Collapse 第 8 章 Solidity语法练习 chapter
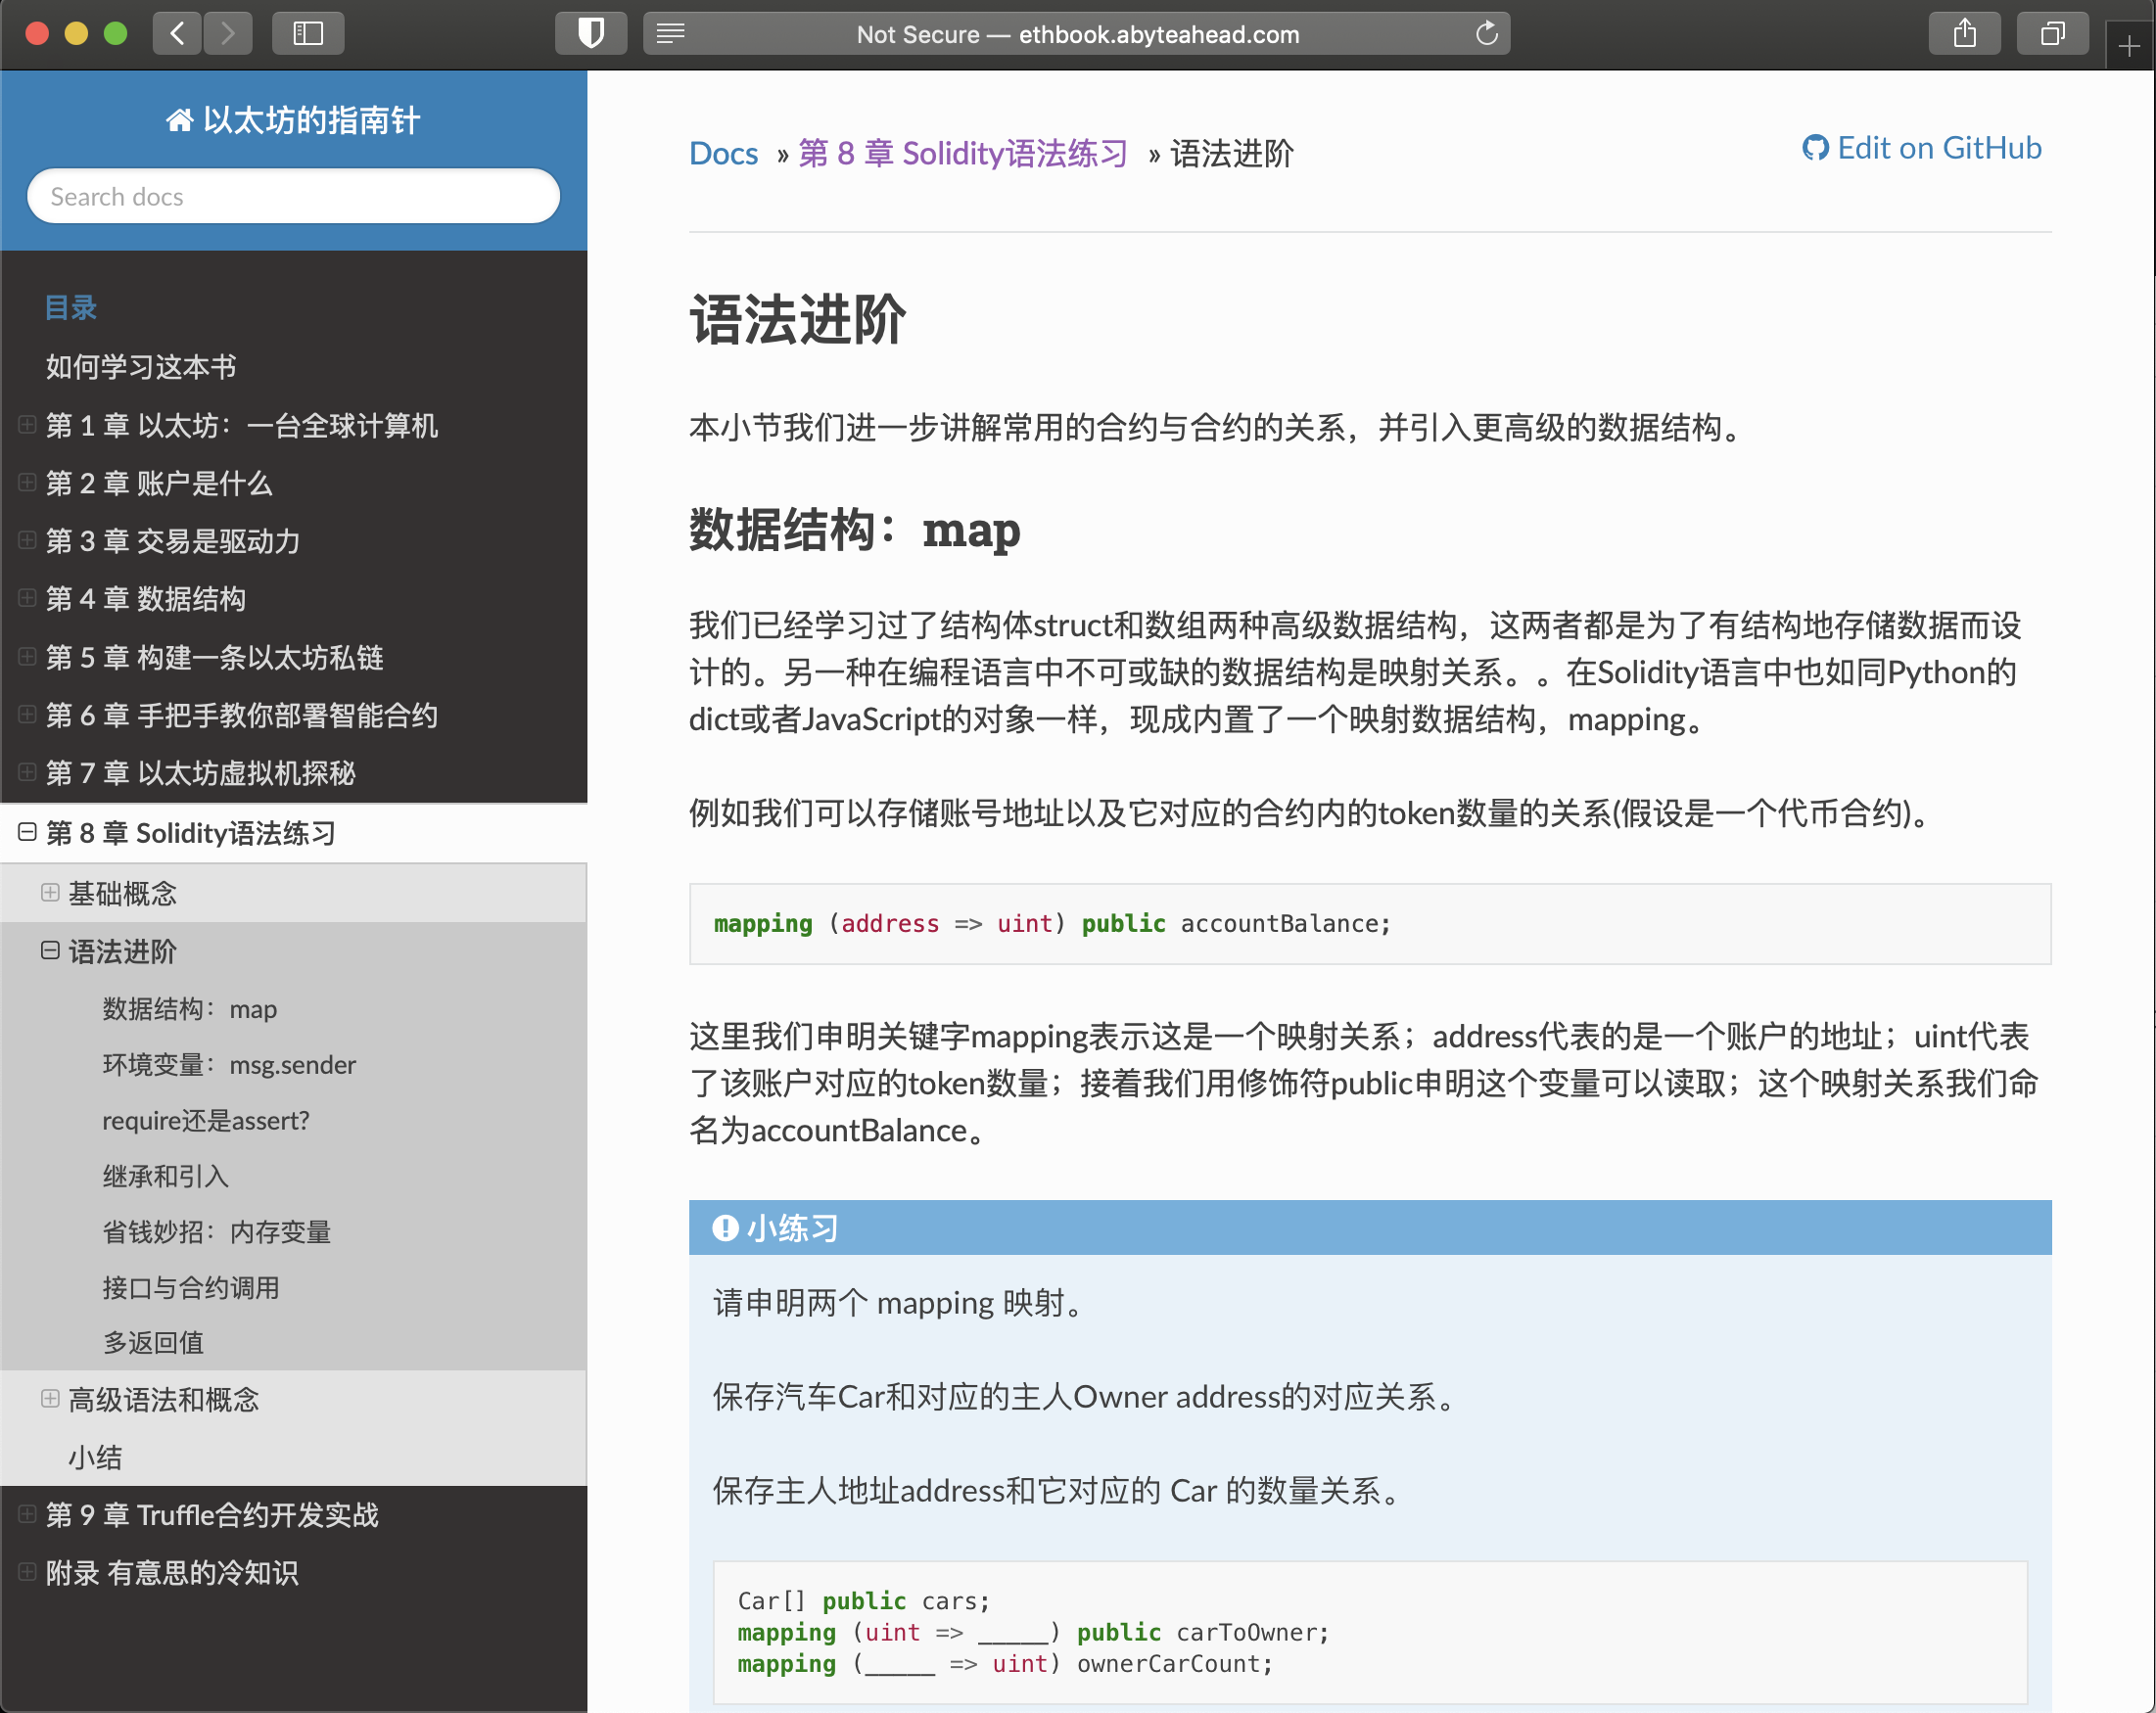This screenshot has height=1713, width=2156. 28,832
